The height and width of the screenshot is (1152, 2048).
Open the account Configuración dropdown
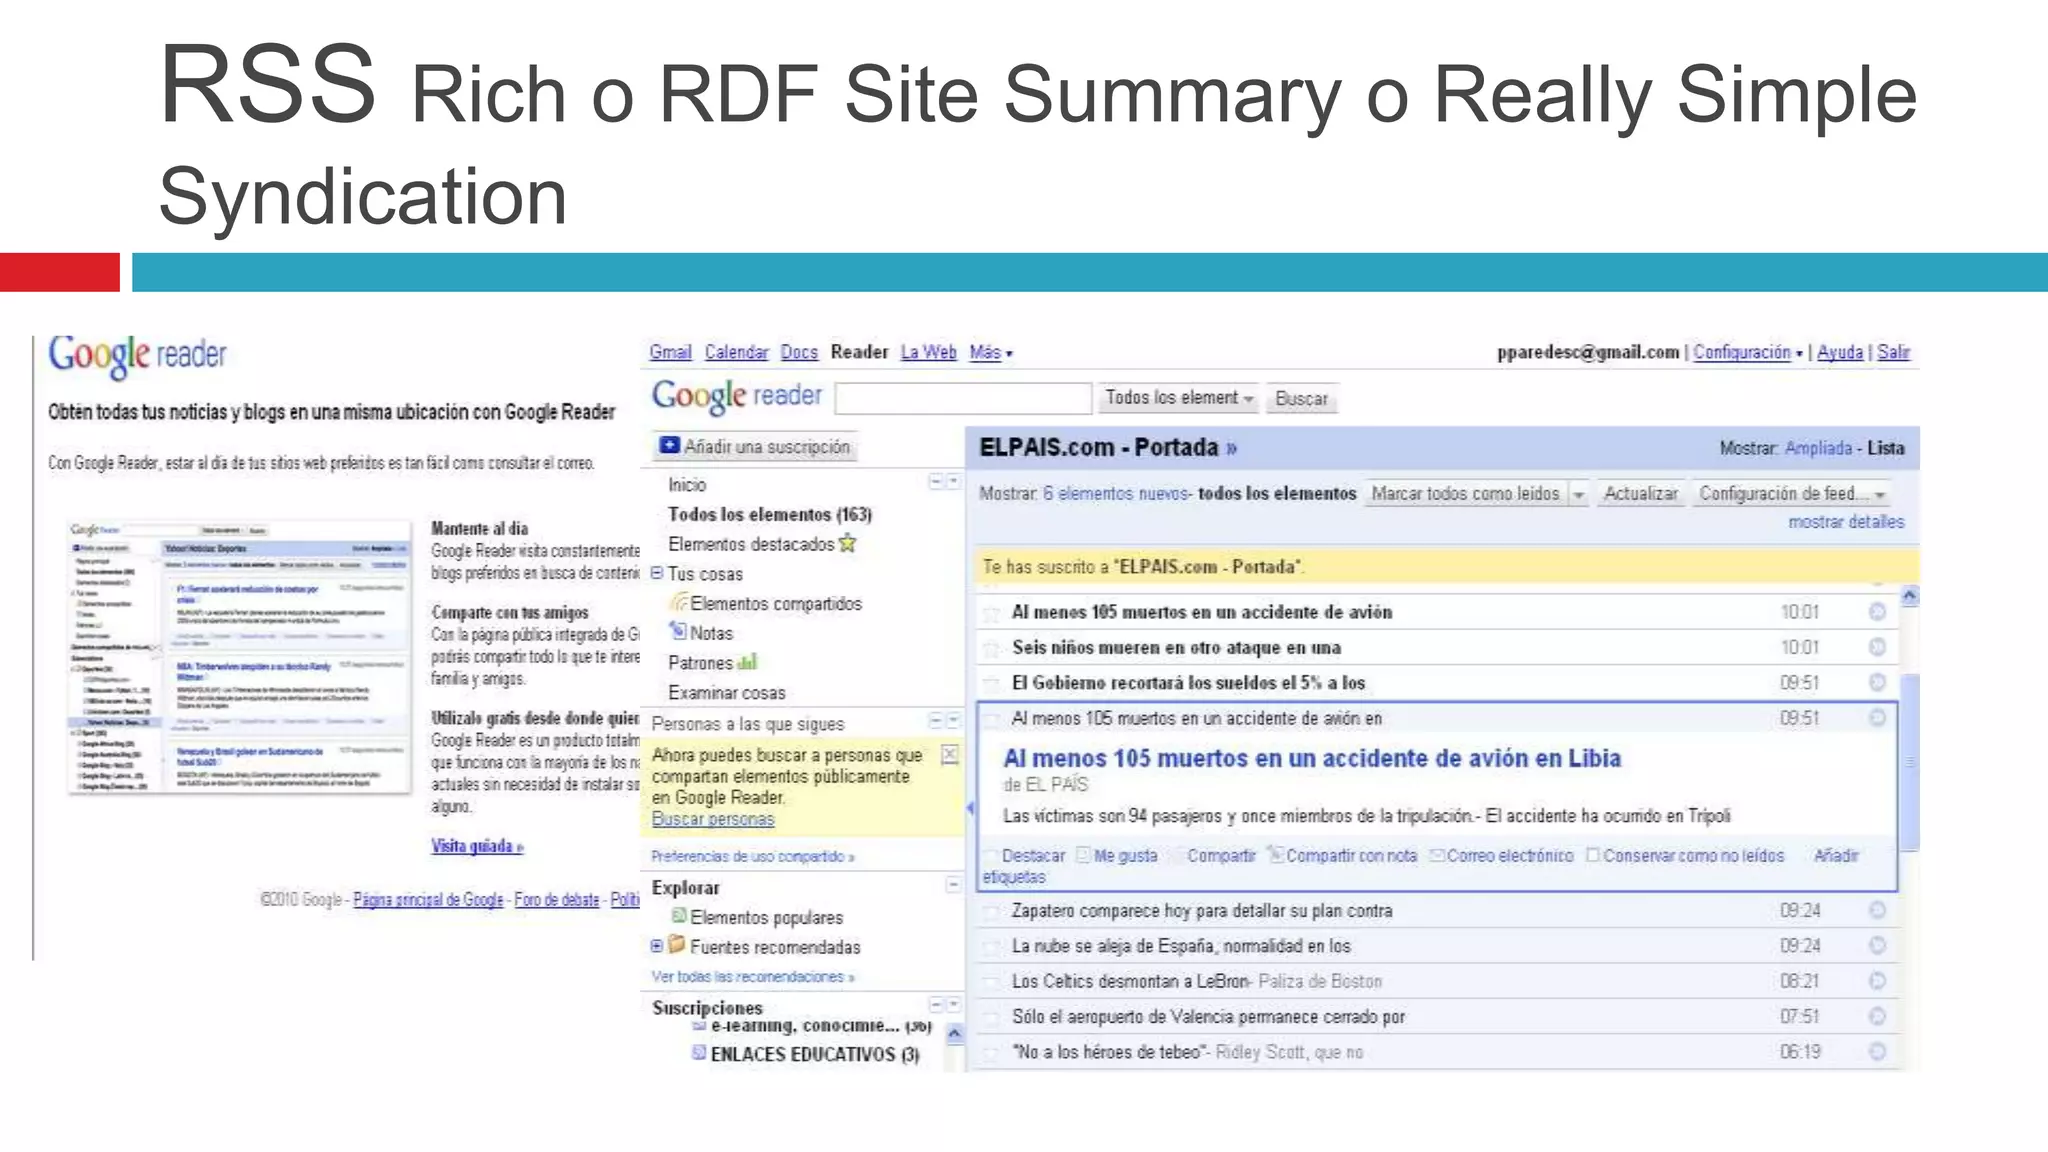pos(1748,352)
